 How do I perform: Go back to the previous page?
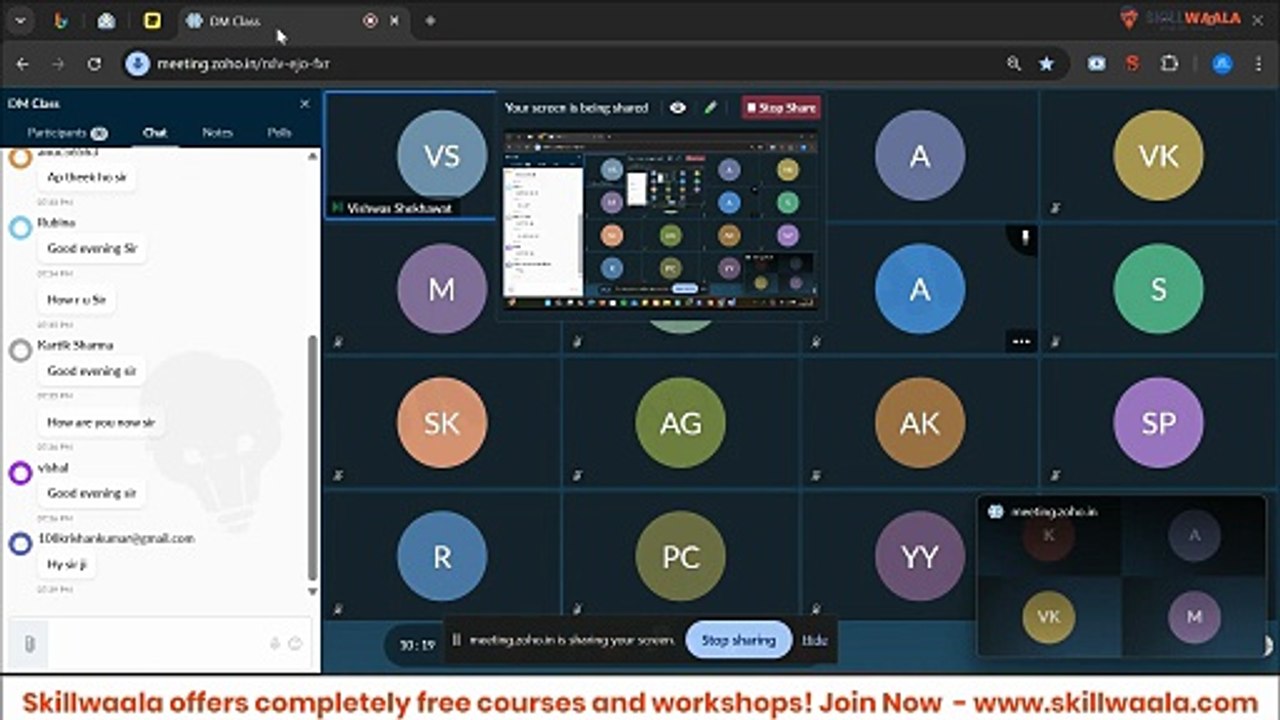coord(22,64)
